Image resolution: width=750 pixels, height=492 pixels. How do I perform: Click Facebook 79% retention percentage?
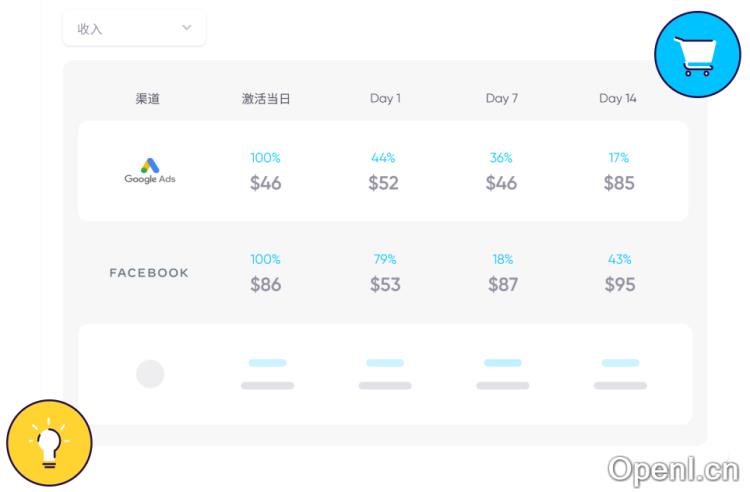coord(384,260)
